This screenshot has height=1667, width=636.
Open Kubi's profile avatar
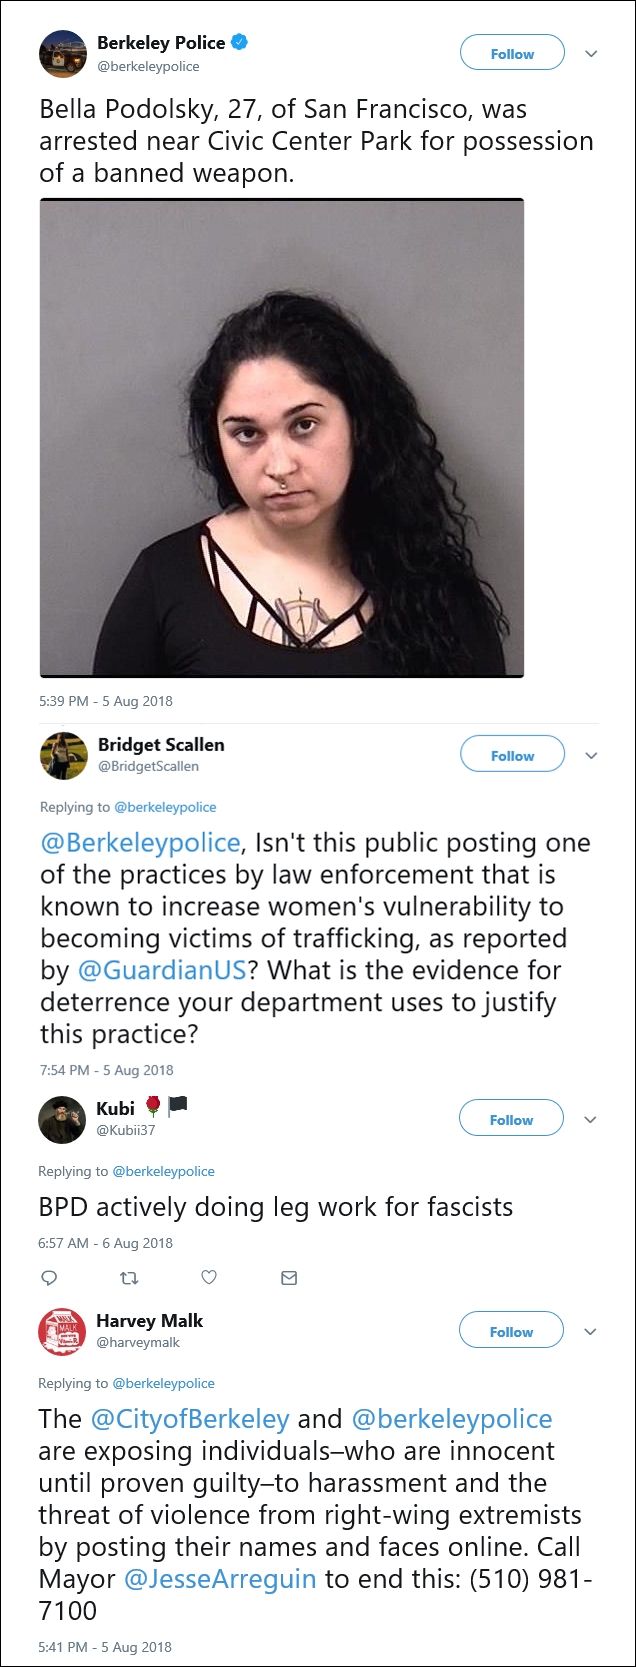pyautogui.click(x=62, y=1119)
